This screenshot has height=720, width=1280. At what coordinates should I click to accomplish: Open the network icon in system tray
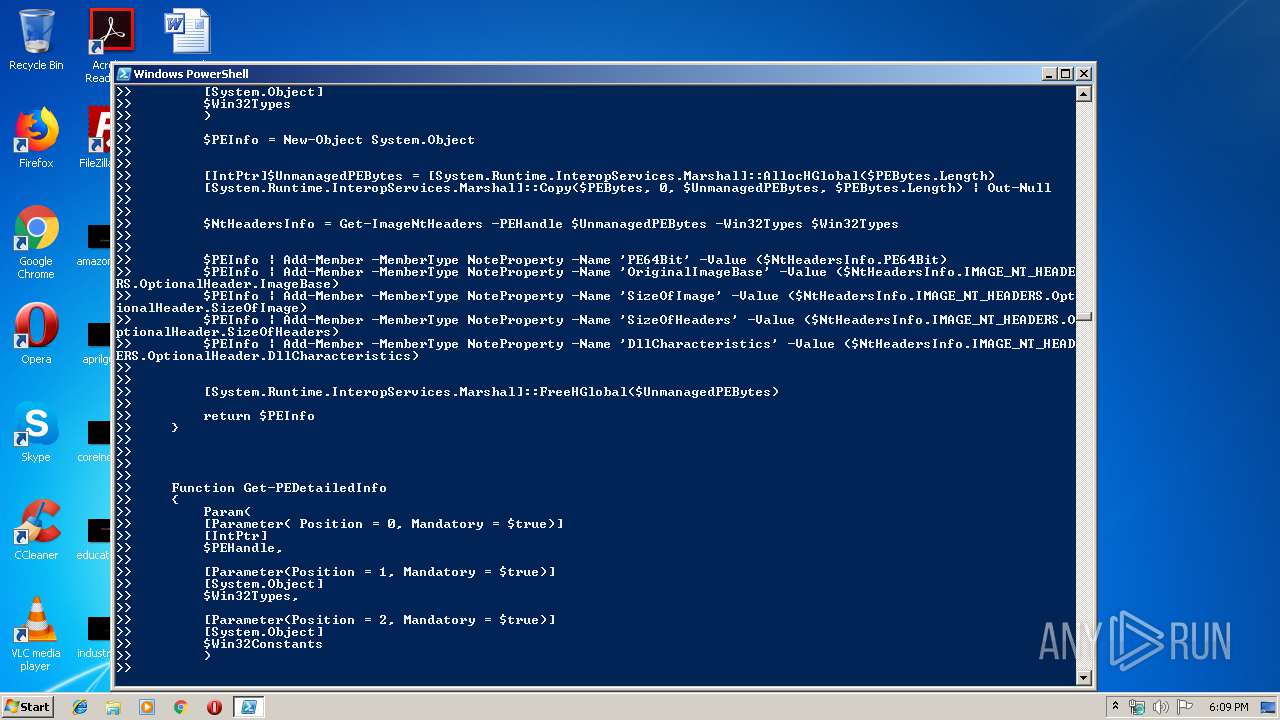(1137, 707)
